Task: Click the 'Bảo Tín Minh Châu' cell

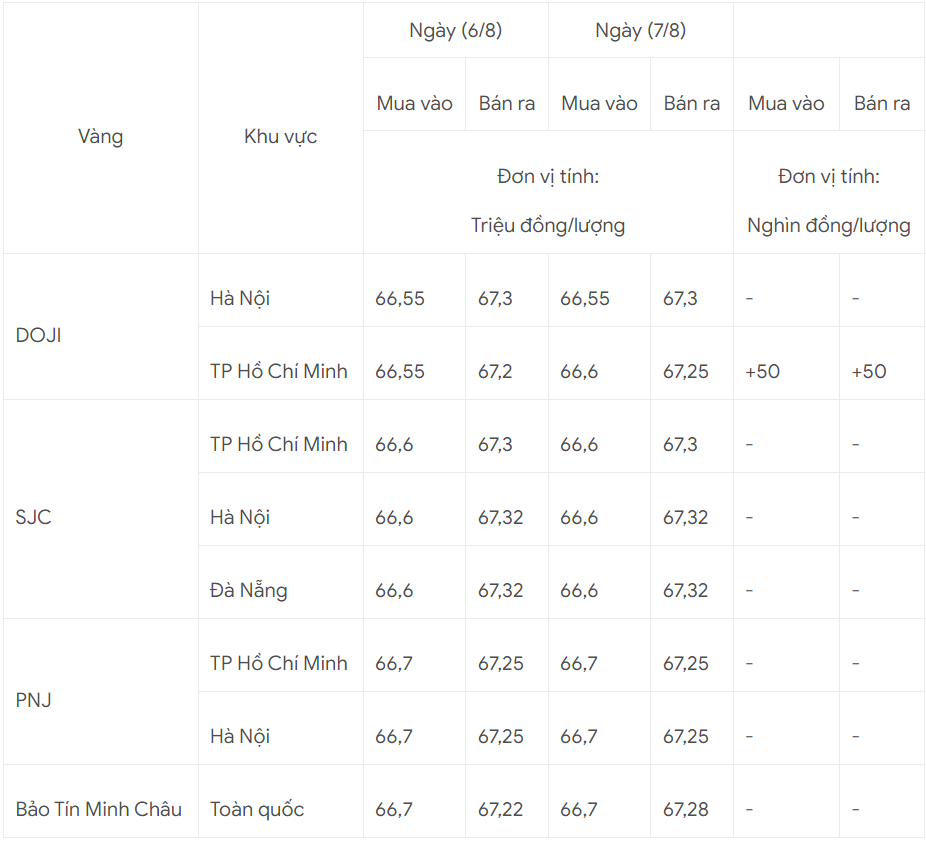Action: [99, 809]
